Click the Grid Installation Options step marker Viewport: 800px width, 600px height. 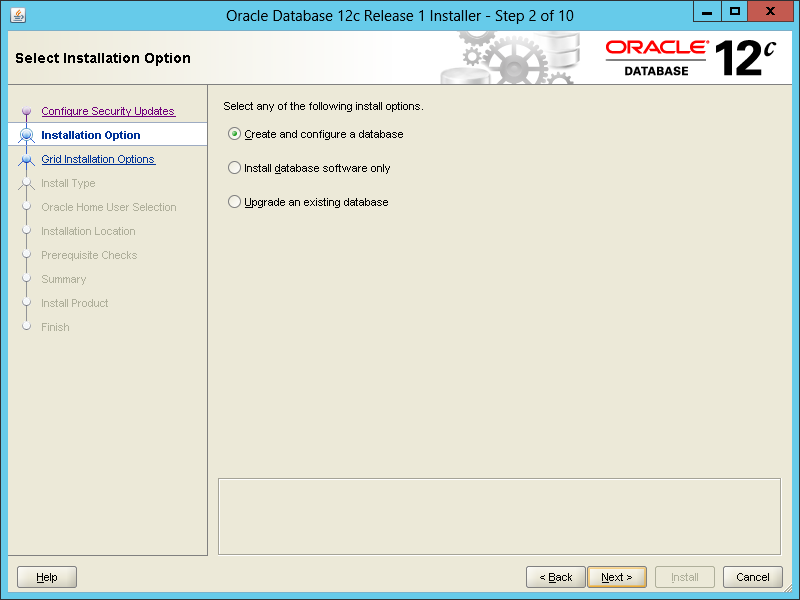[x=27, y=159]
